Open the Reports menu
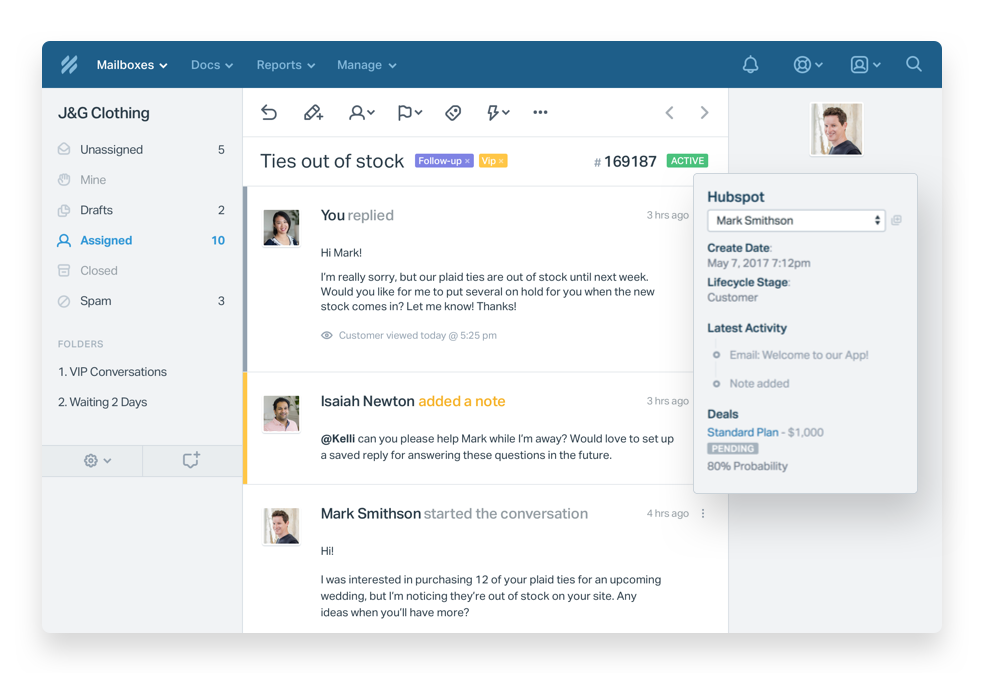This screenshot has height=673, width=984. (285, 65)
